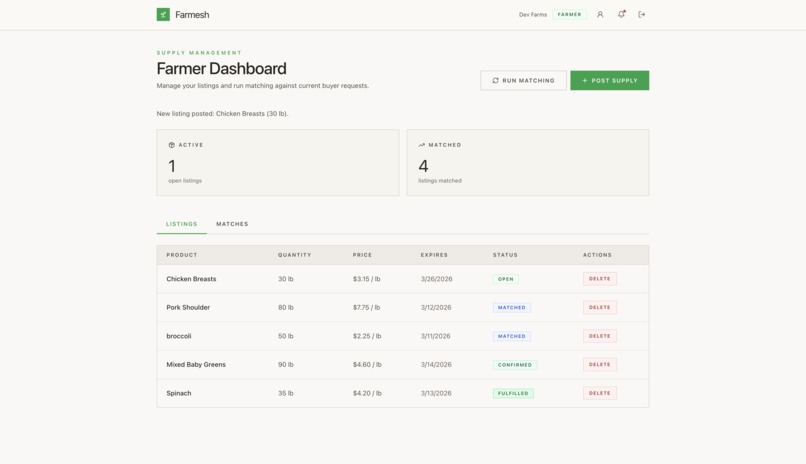Click the new listing posted notice
Image resolution: width=806 pixels, height=464 pixels.
tap(223, 114)
